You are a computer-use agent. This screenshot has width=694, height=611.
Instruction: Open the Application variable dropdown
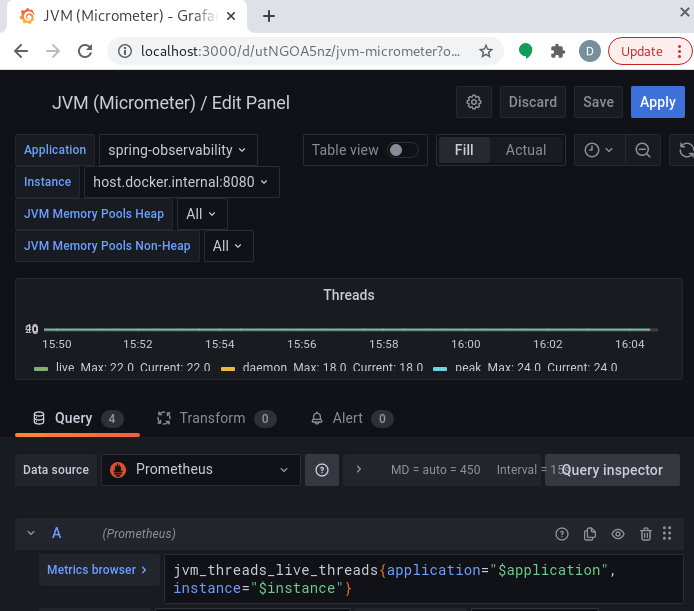pos(178,150)
